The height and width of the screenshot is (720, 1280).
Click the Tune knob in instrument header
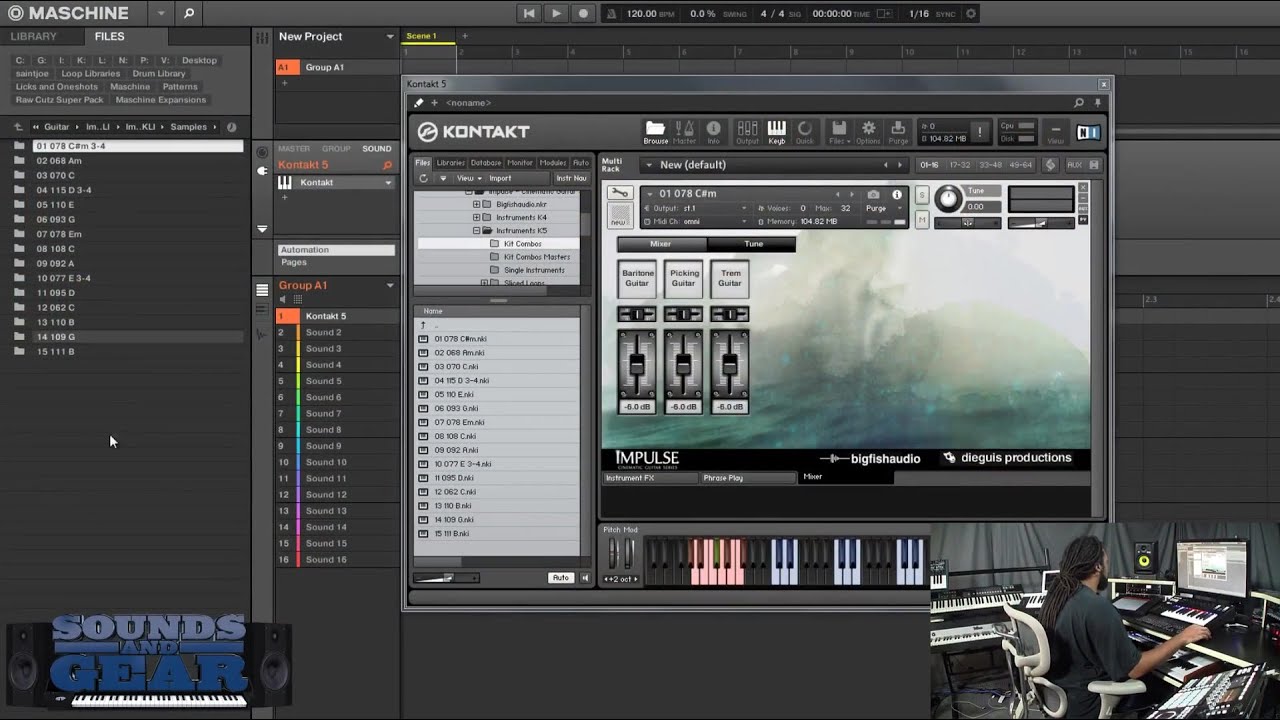coord(947,198)
